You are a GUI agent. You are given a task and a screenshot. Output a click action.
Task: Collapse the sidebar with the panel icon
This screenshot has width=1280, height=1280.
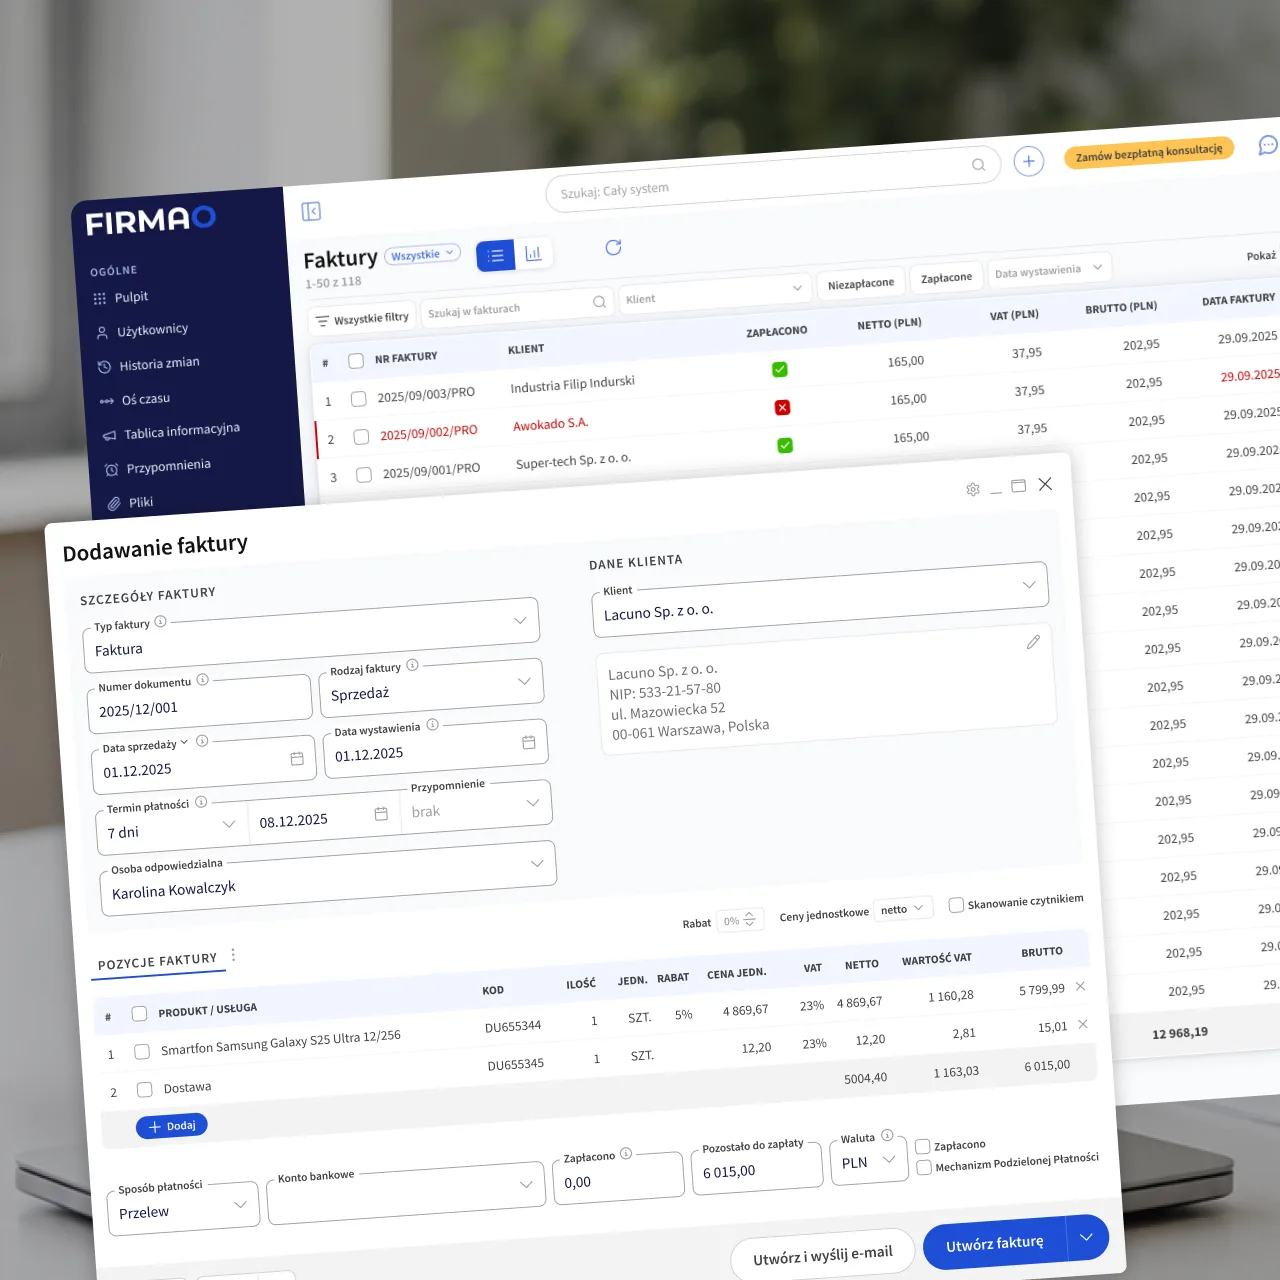click(x=311, y=211)
